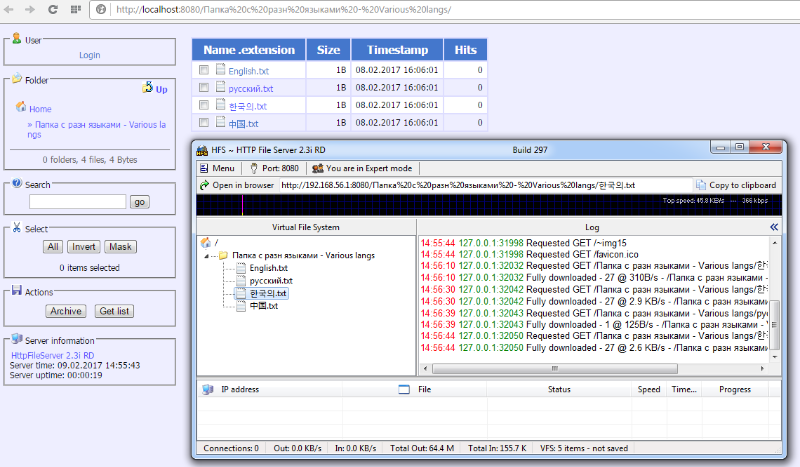Sort the files by Size column header

tap(328, 49)
